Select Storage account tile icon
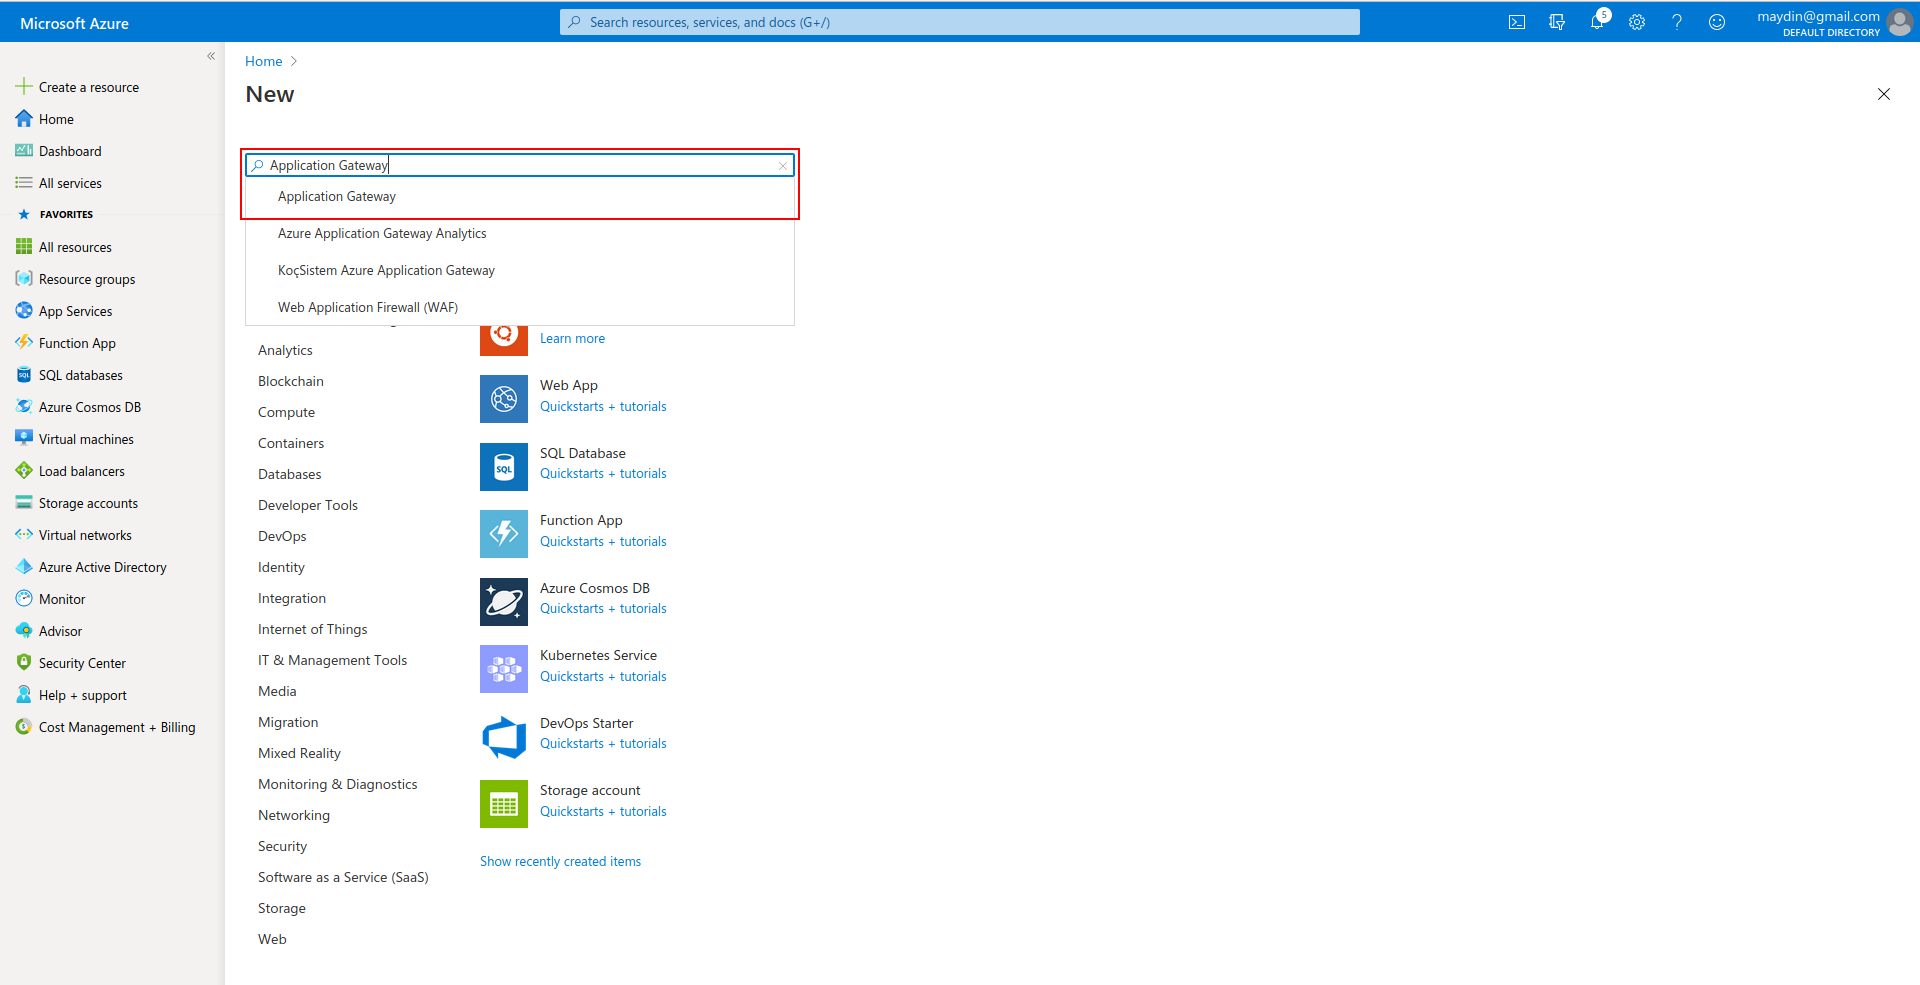Viewport: 1920px width, 985px height. pyautogui.click(x=504, y=804)
